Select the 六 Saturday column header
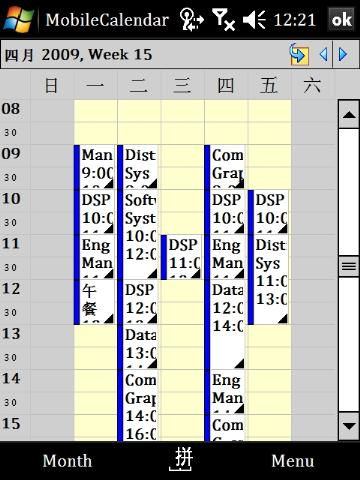This screenshot has width=360, height=480. click(313, 85)
